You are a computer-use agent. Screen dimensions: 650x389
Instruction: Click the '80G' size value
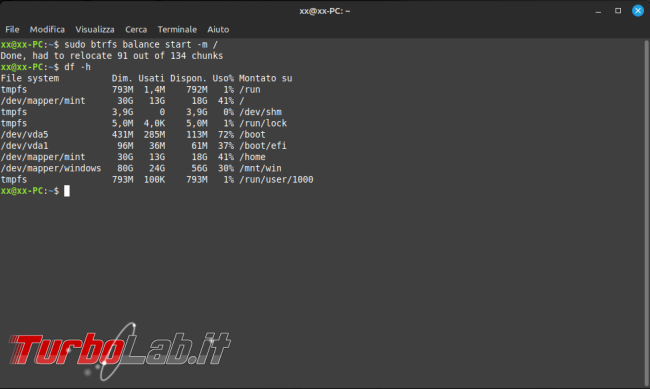coord(125,168)
